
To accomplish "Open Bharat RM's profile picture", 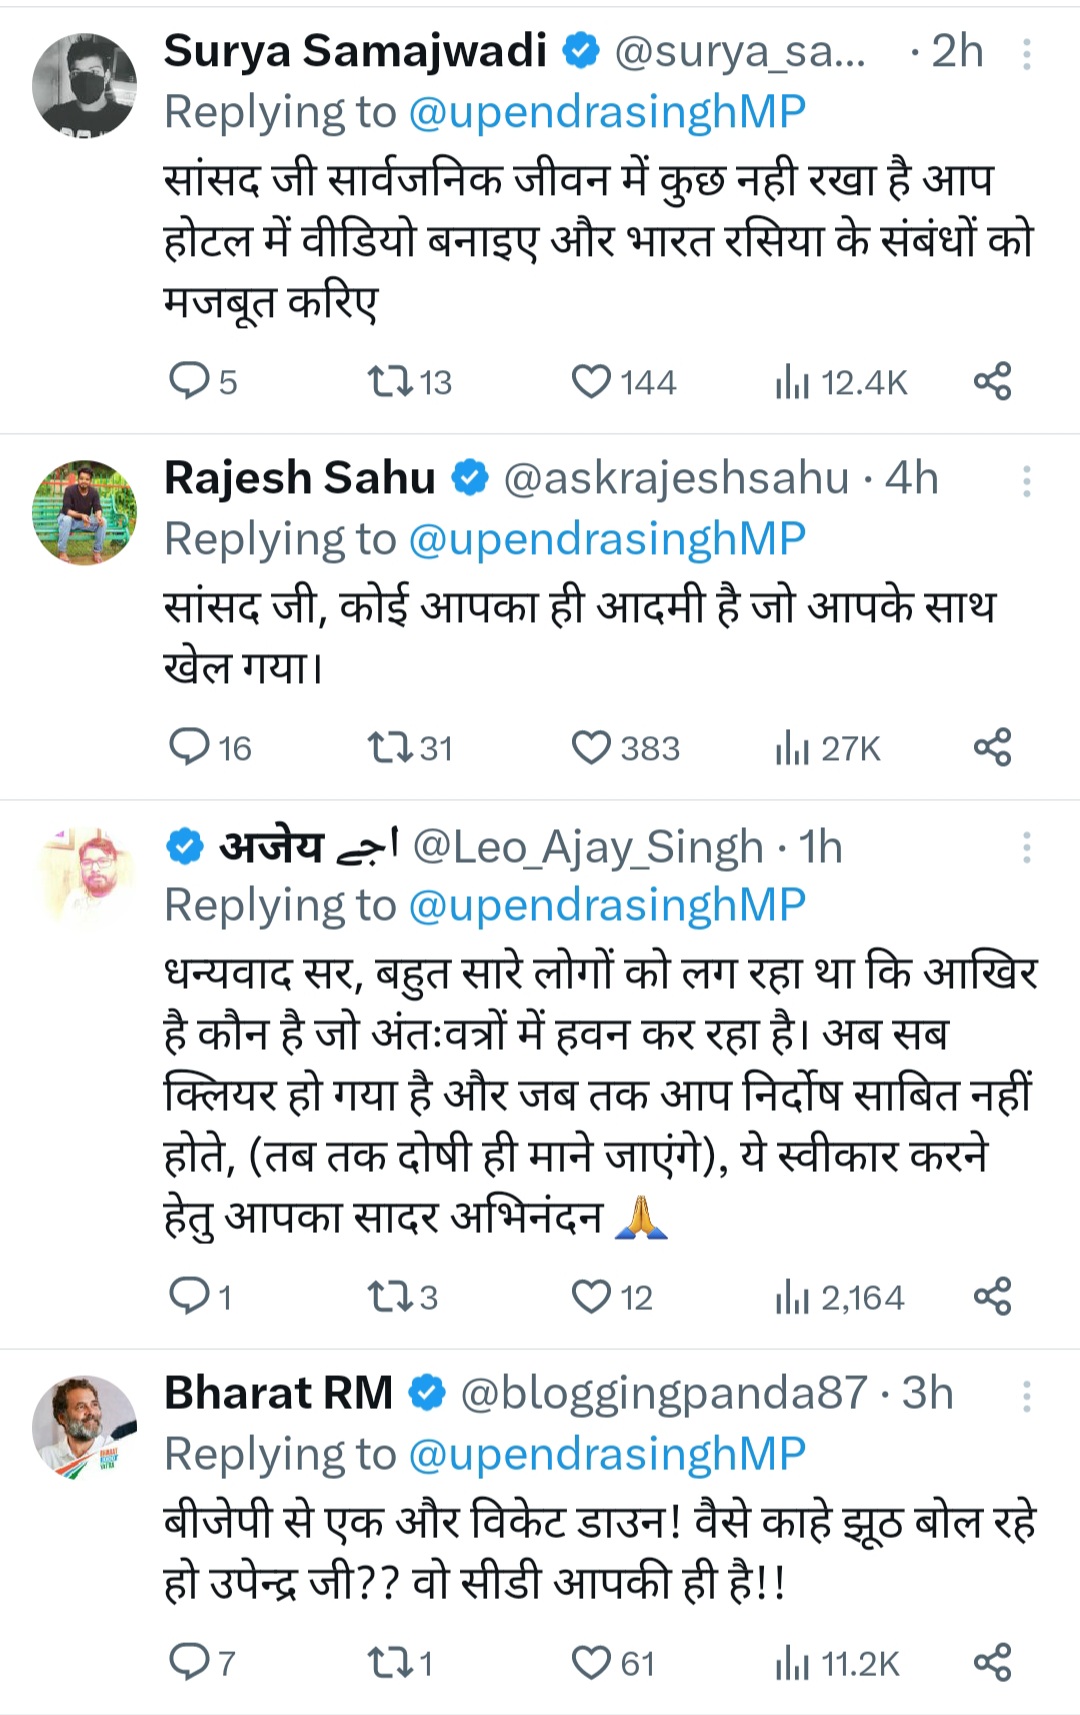I will 84,1427.
